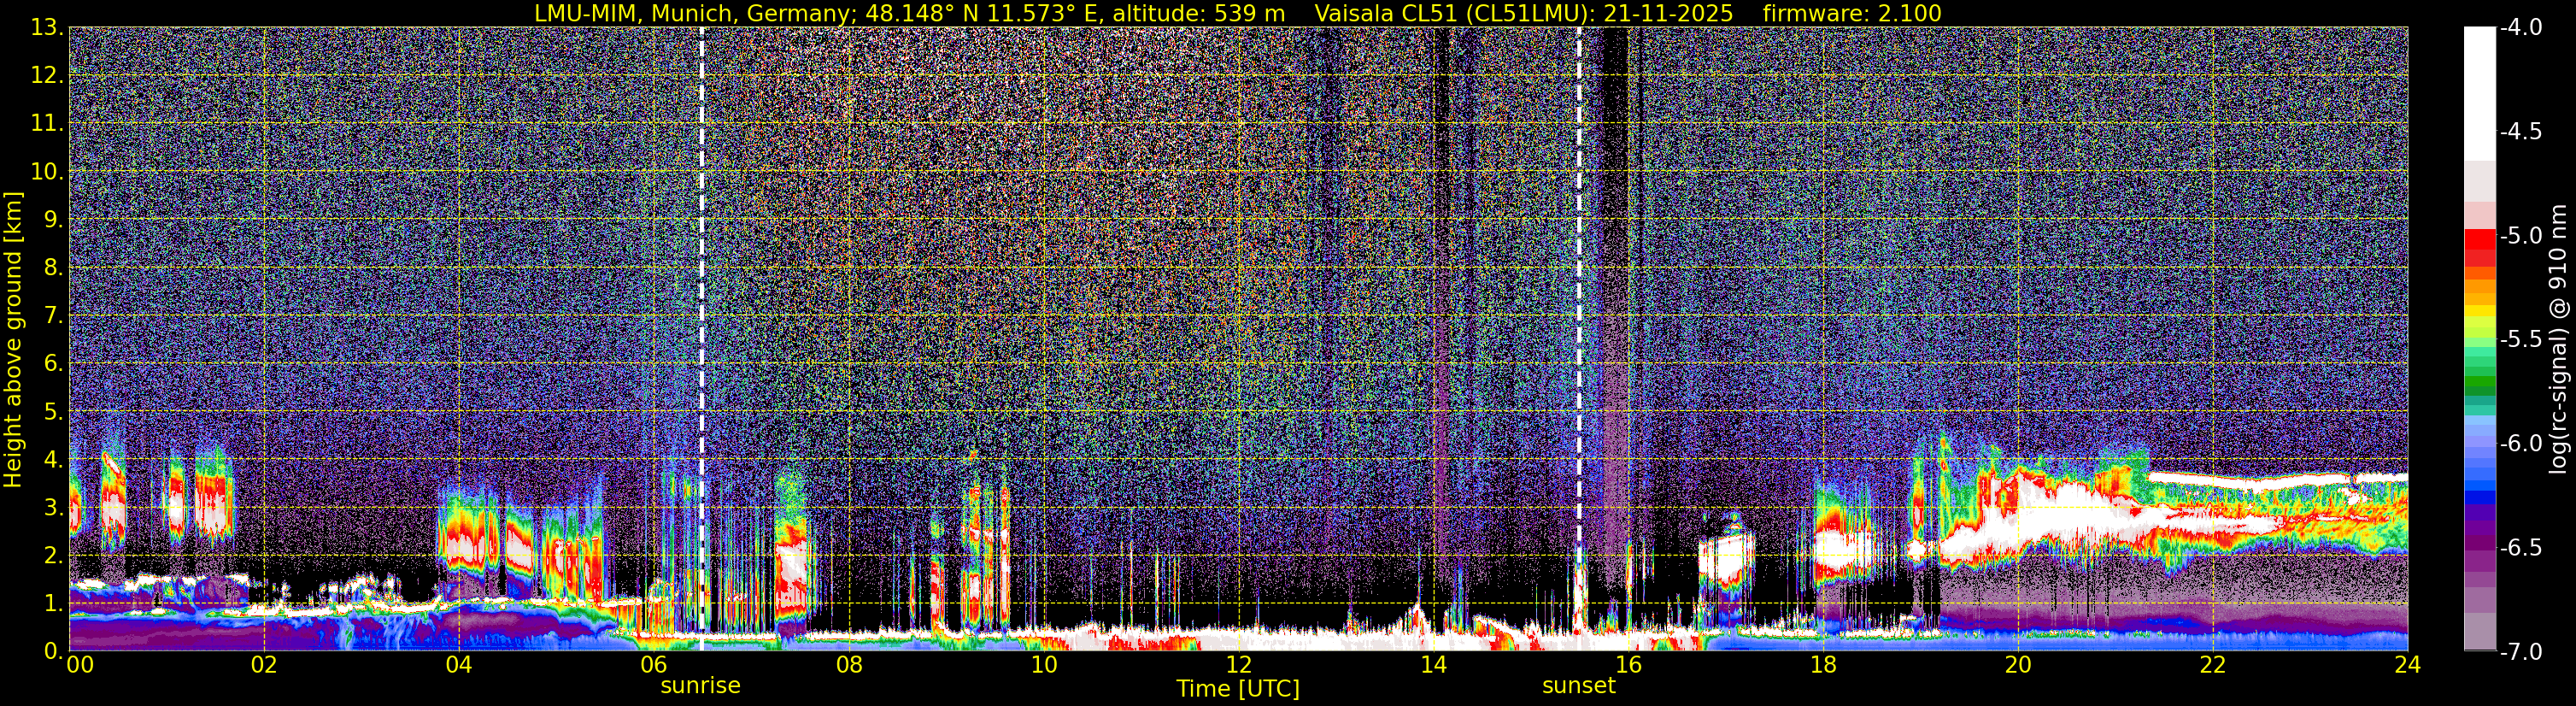
Task: Click the '-7.0' colorbar tick label
Action: pyautogui.click(x=2520, y=651)
